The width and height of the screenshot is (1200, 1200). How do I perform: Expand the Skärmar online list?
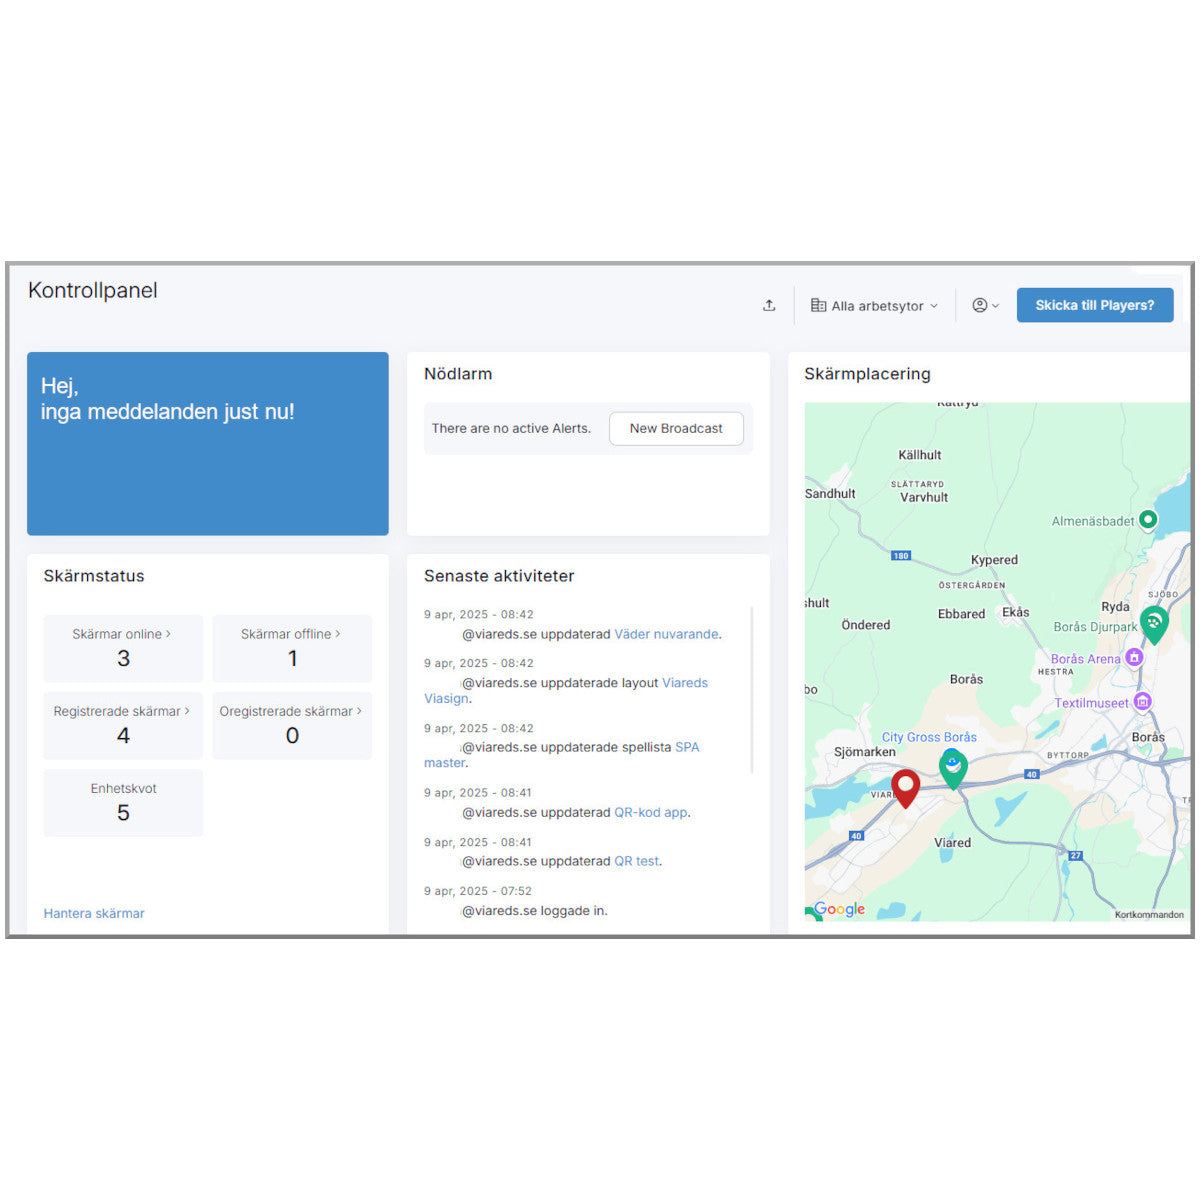[122, 634]
